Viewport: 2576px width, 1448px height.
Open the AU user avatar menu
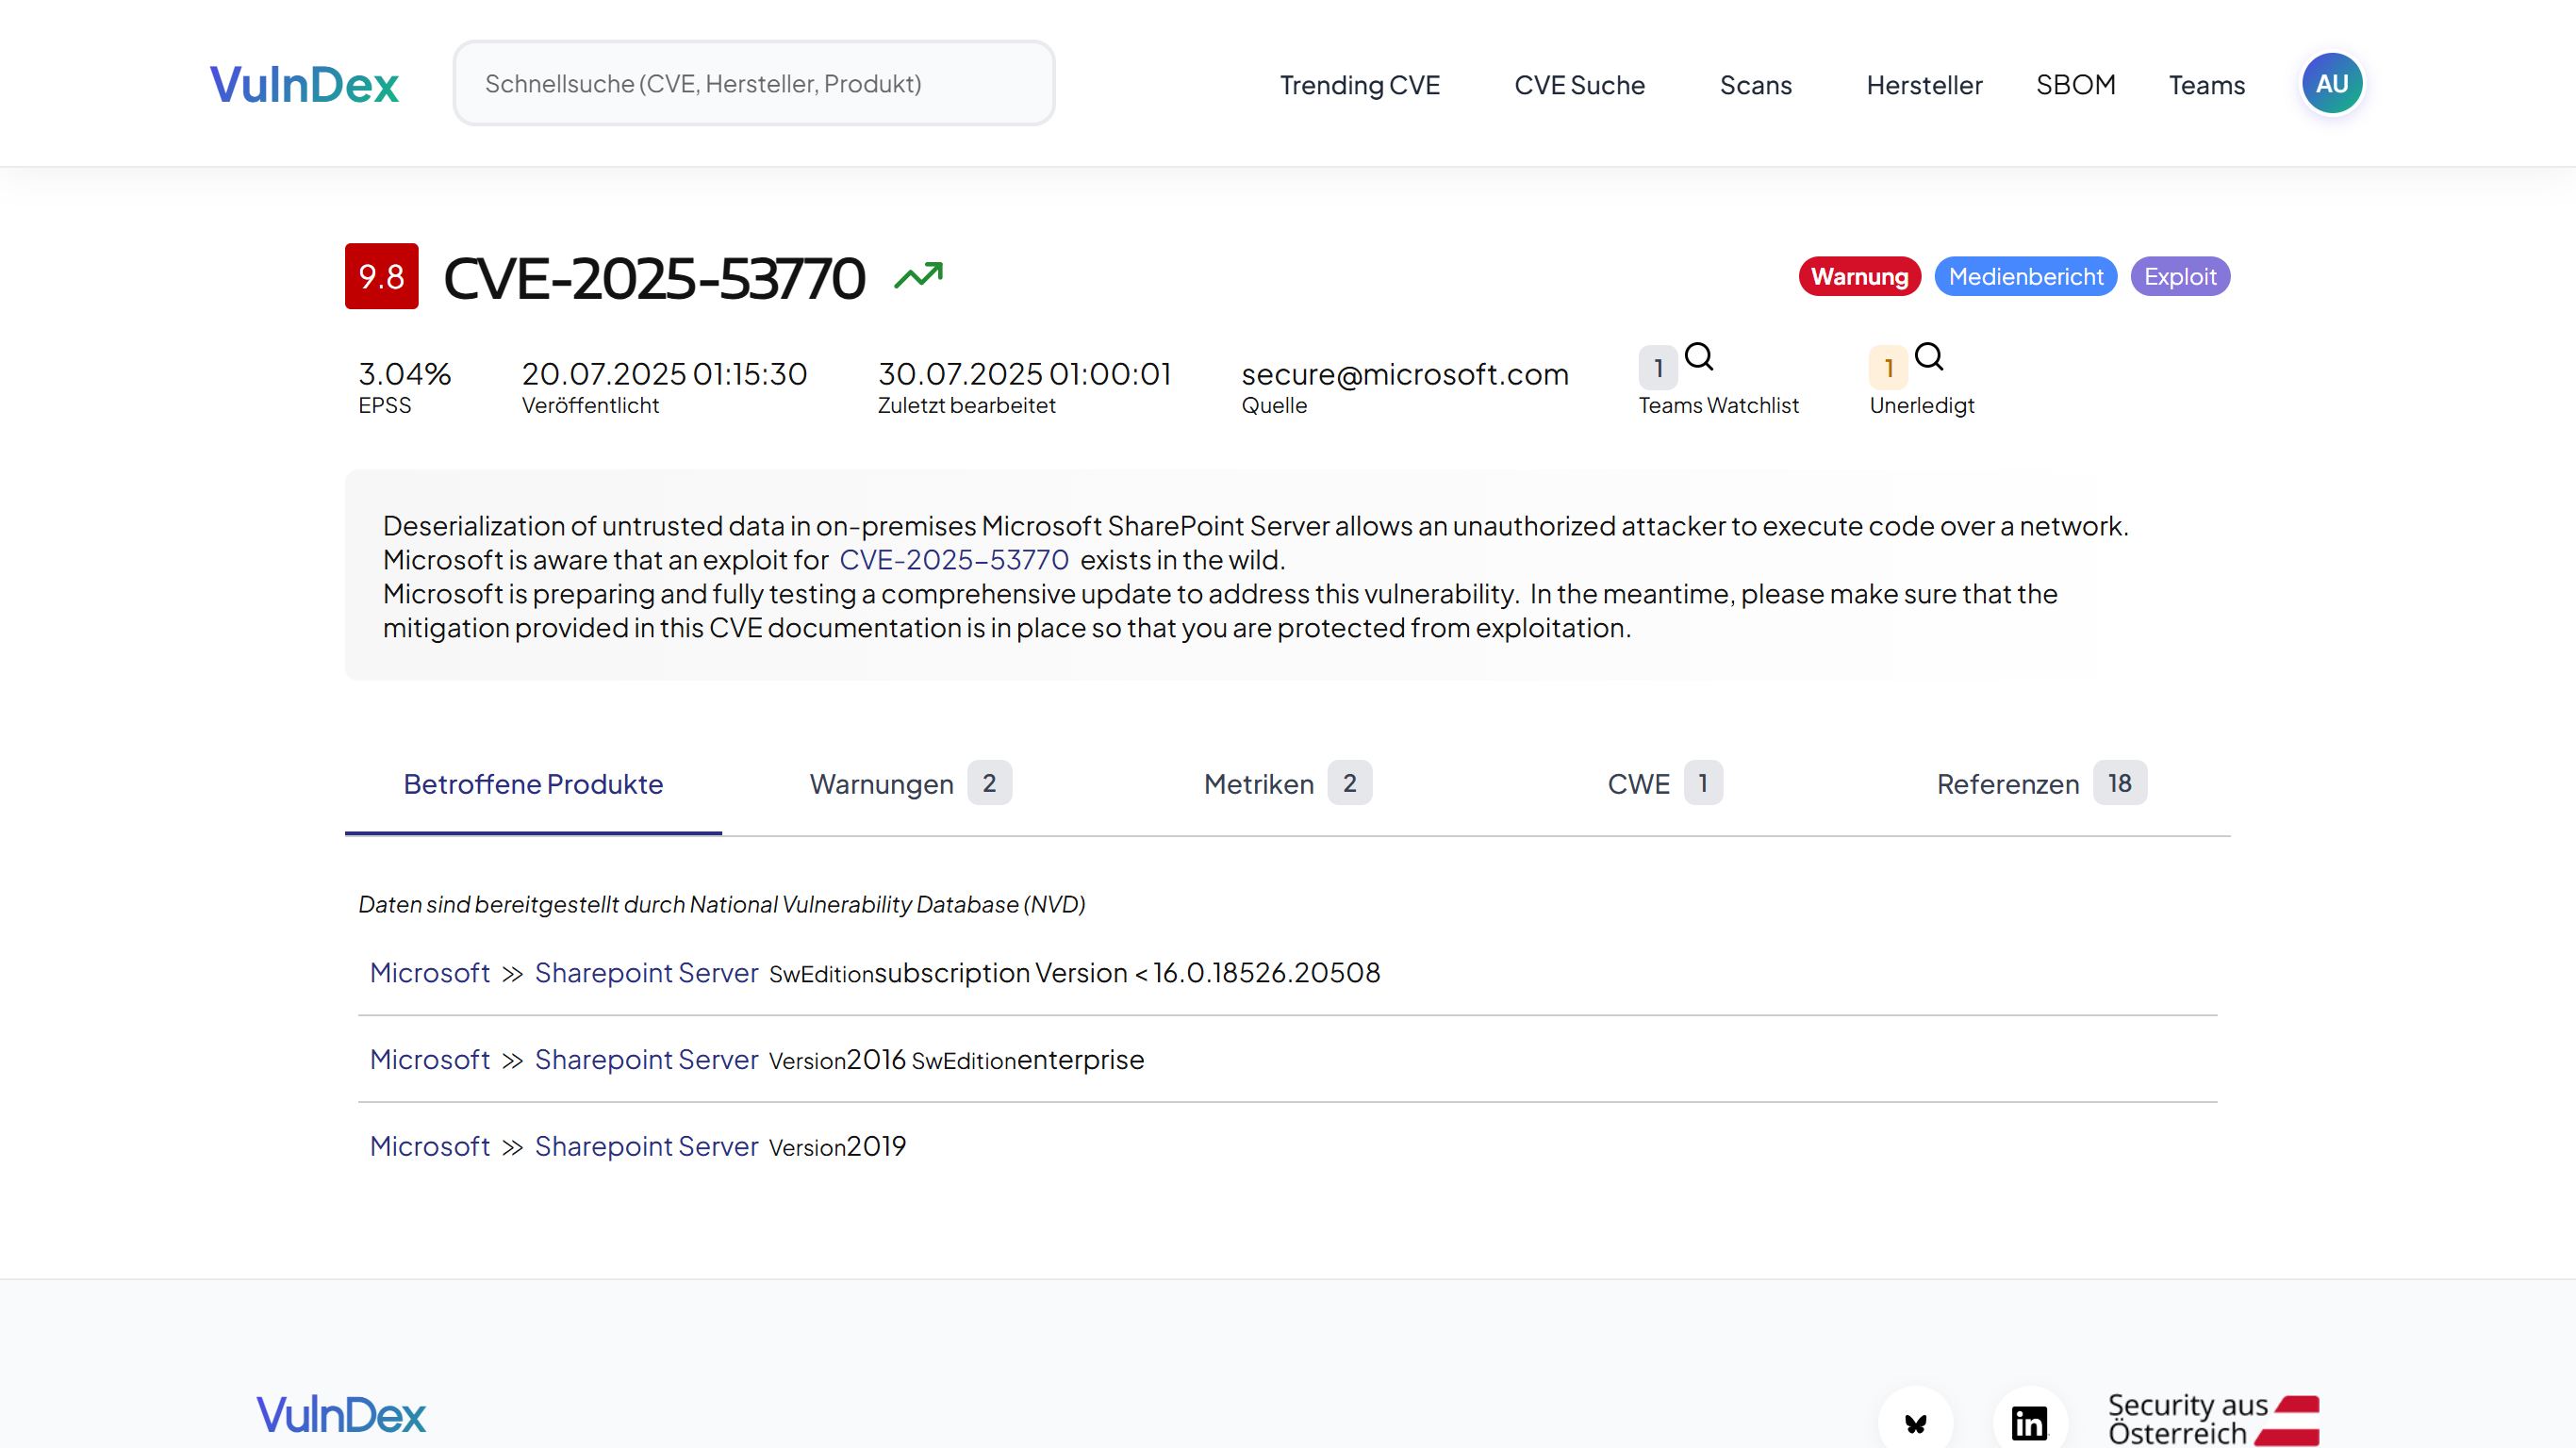2331,84
